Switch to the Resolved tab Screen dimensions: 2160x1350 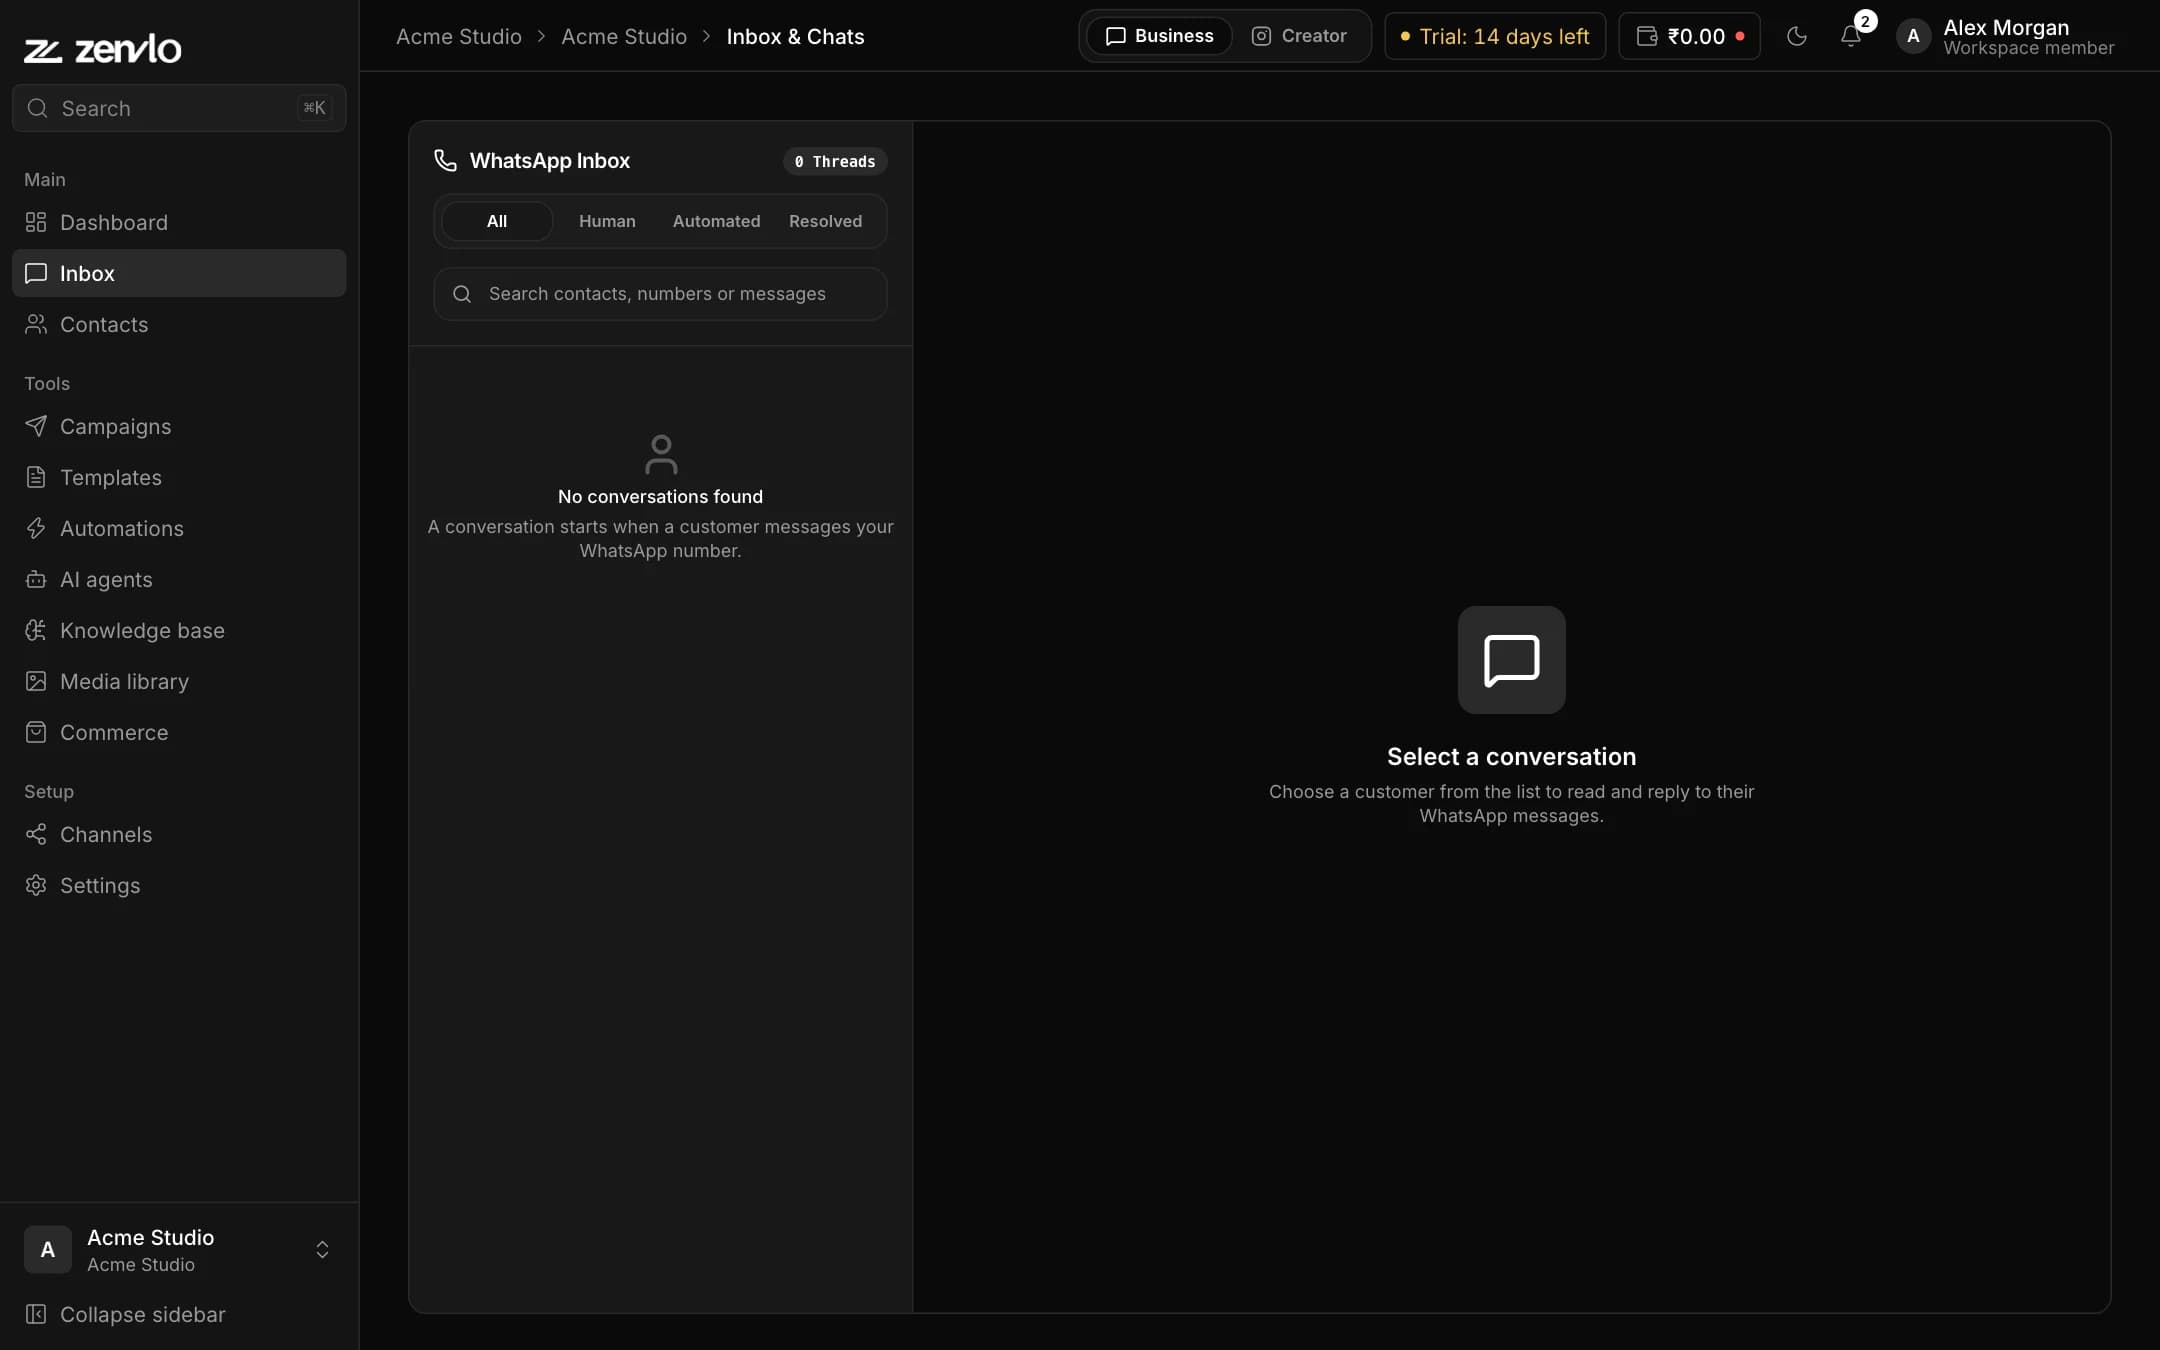pyautogui.click(x=825, y=221)
